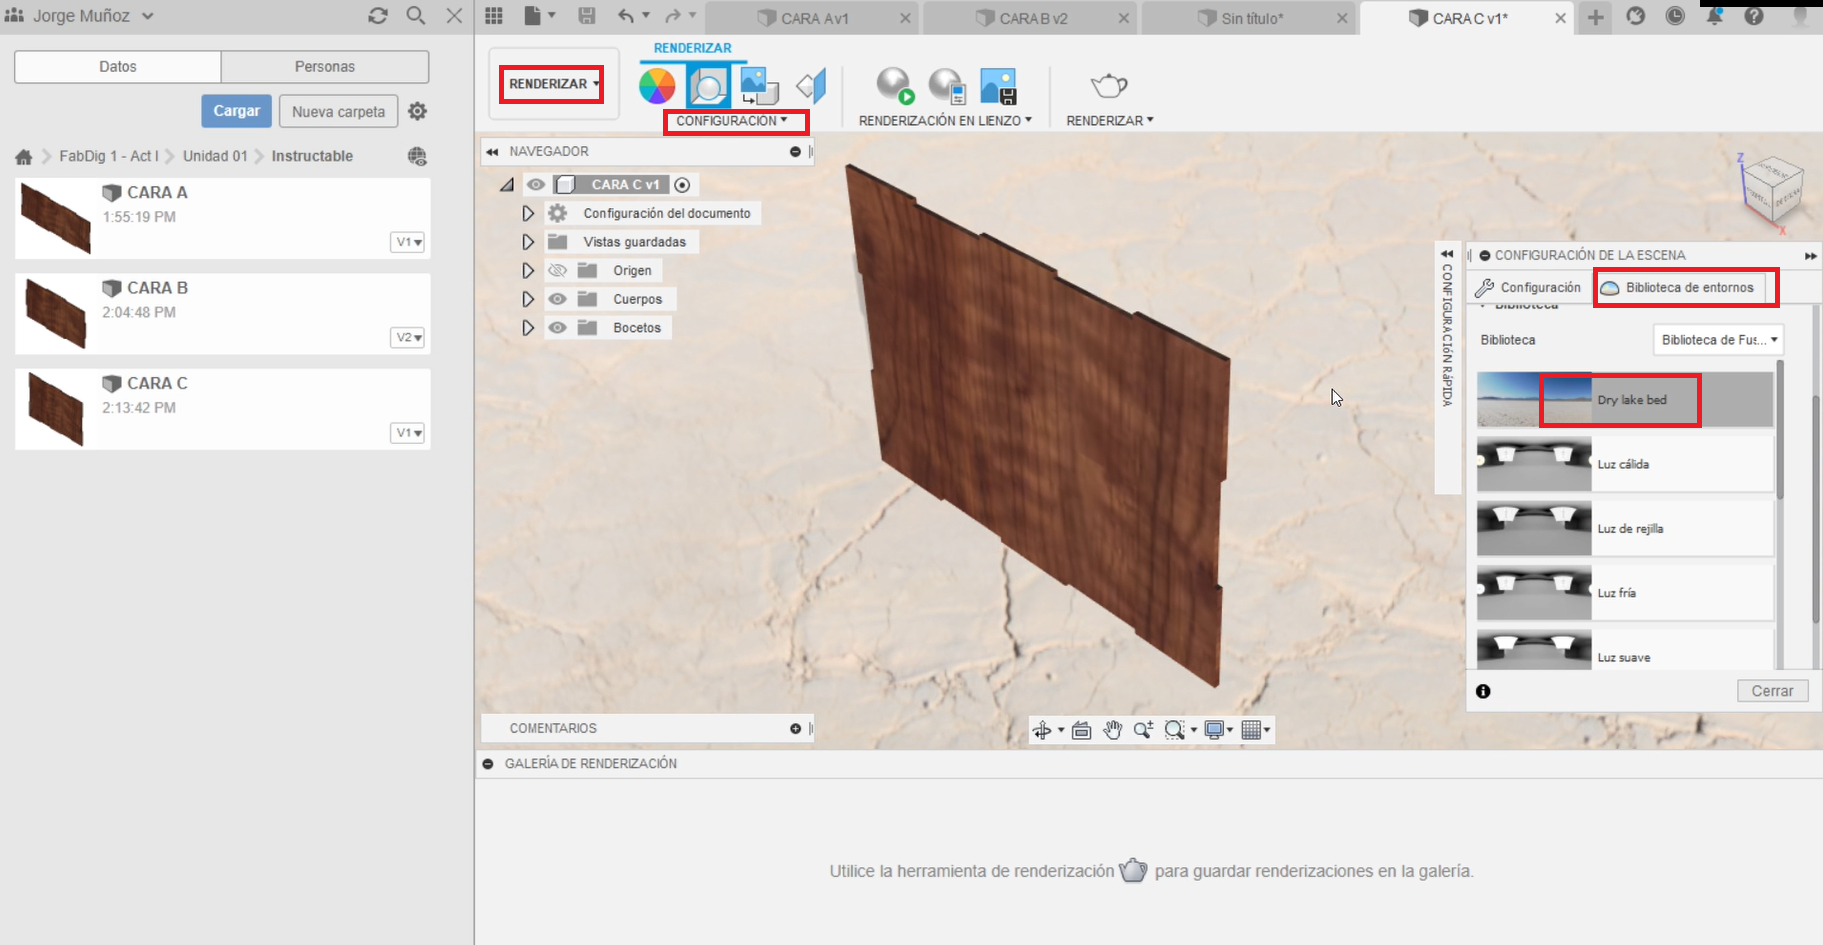The height and width of the screenshot is (945, 1823).
Task: Open Grid and Snaps icon
Action: (1251, 730)
